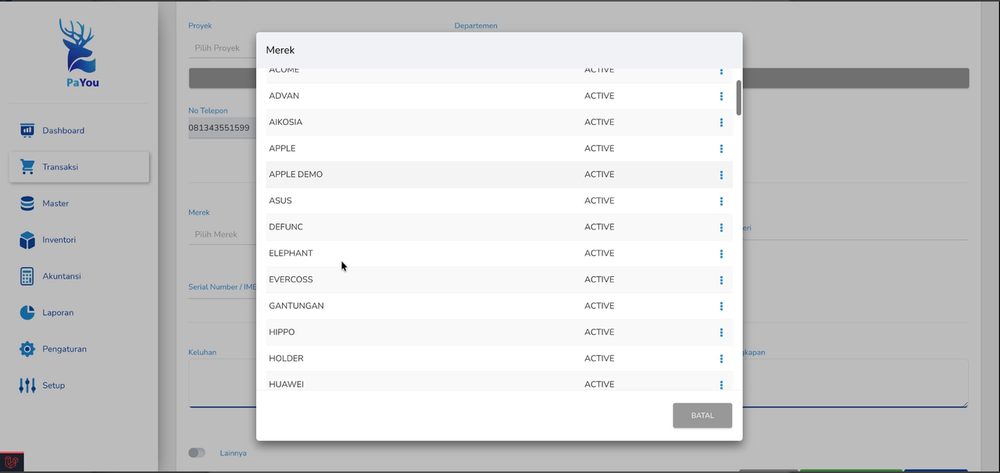Click the Laravel debug icon in corner
The height and width of the screenshot is (473, 1000).
coord(11,462)
